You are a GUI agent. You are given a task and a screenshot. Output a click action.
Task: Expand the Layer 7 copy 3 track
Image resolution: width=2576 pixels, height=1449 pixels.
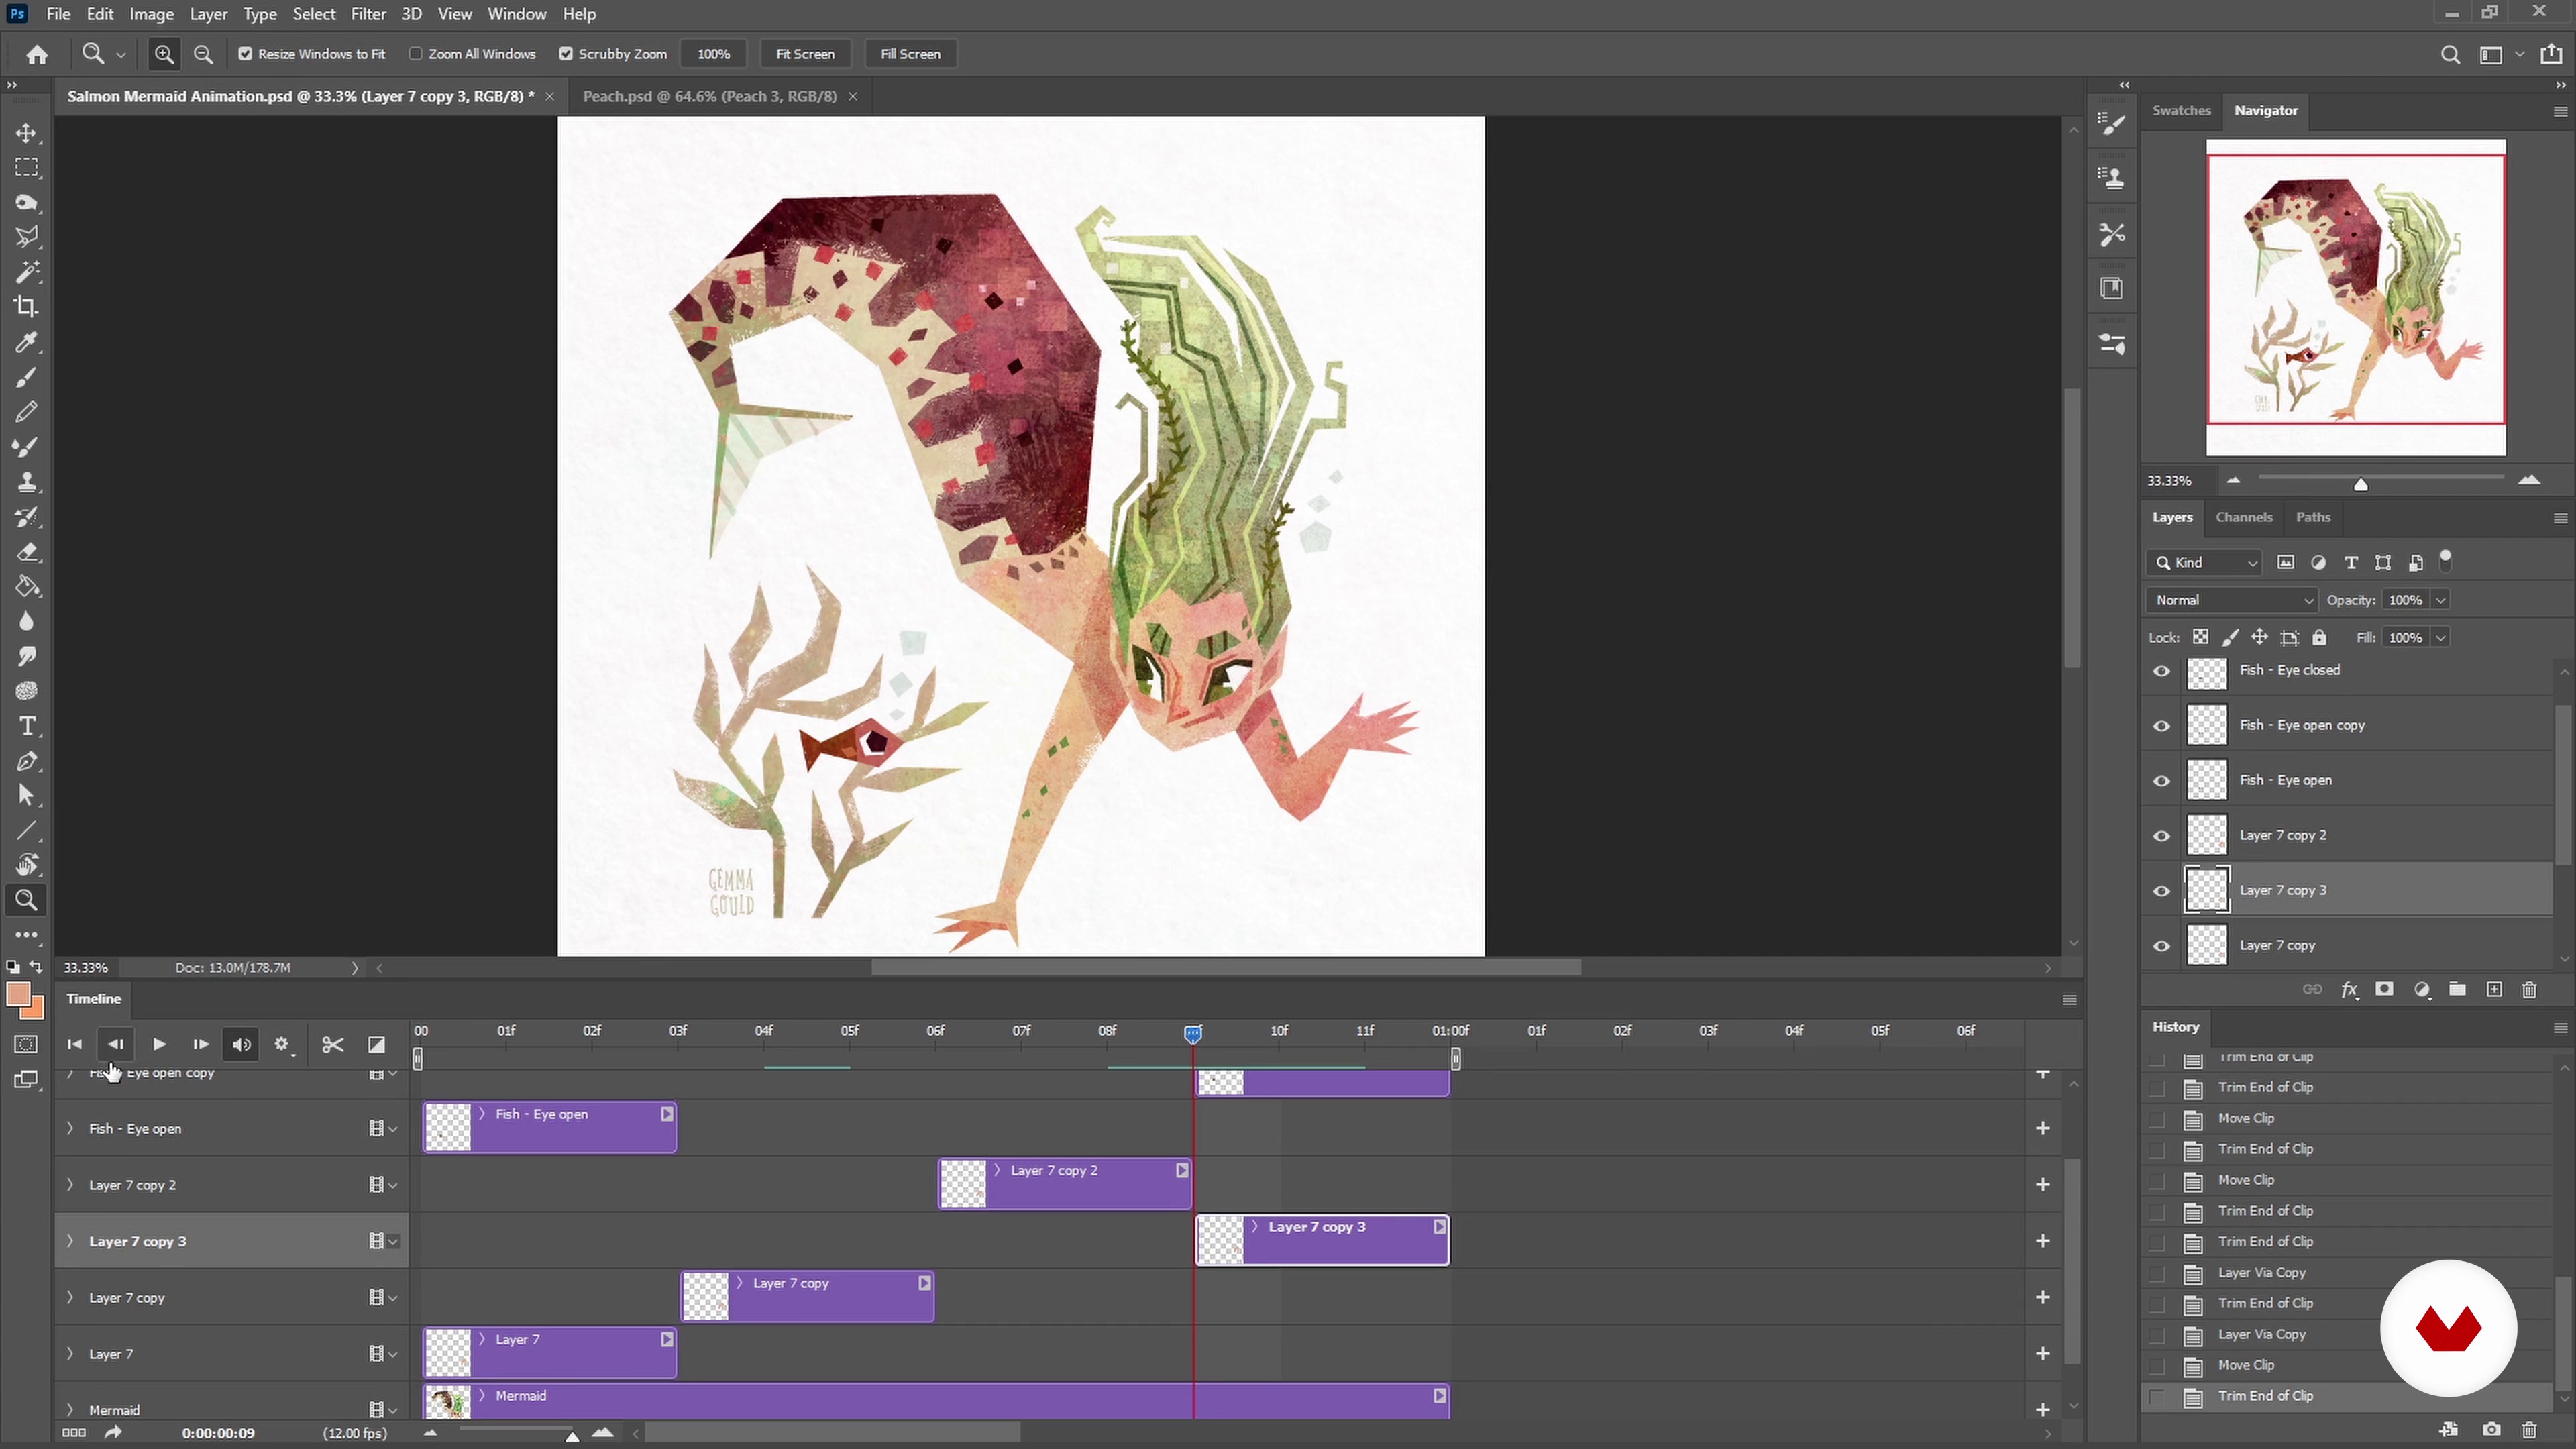[70, 1241]
